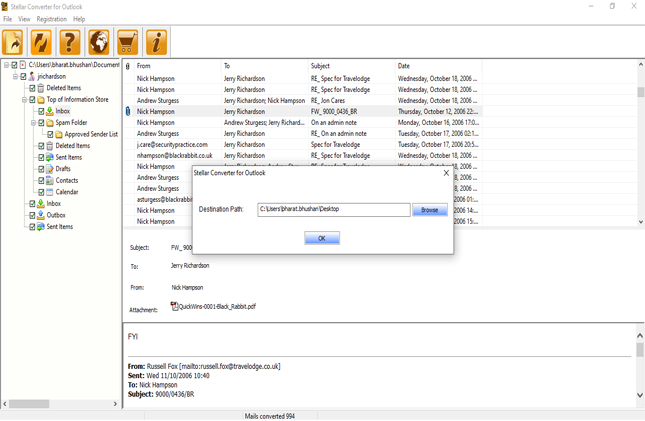The height and width of the screenshot is (421, 645).
Task: Select the 'On an admin note' email from Nick Hampson
Action: [x=303, y=123]
